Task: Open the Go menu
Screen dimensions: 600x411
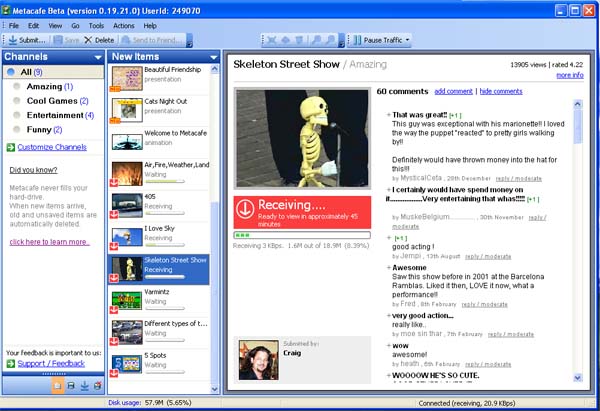Action: coord(75,26)
